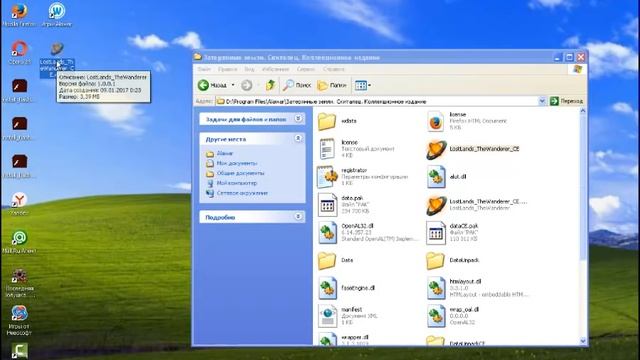Select the htmlayout.dll file

click(x=478, y=288)
